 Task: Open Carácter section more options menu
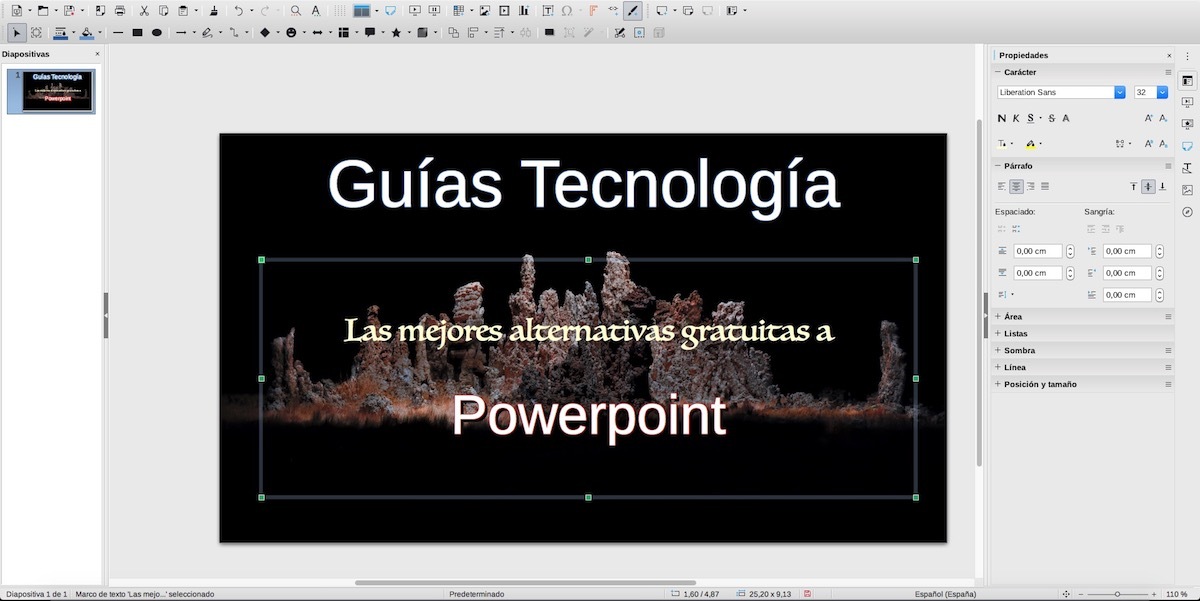click(x=1168, y=72)
